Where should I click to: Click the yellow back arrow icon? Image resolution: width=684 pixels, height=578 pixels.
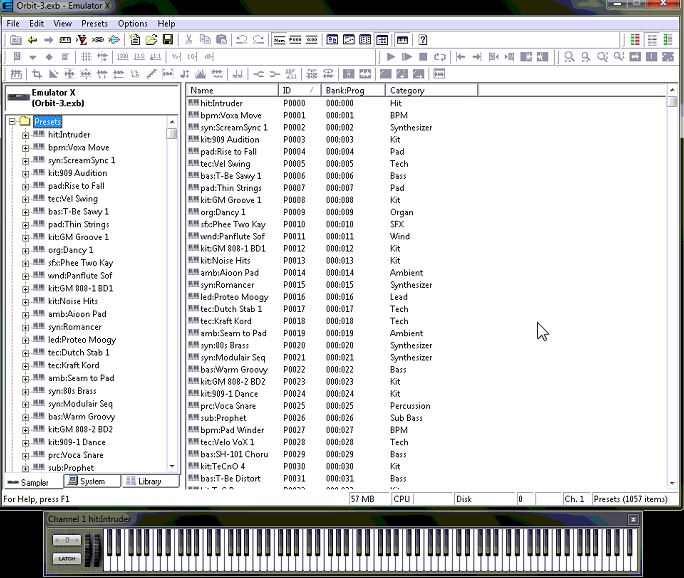(32, 40)
